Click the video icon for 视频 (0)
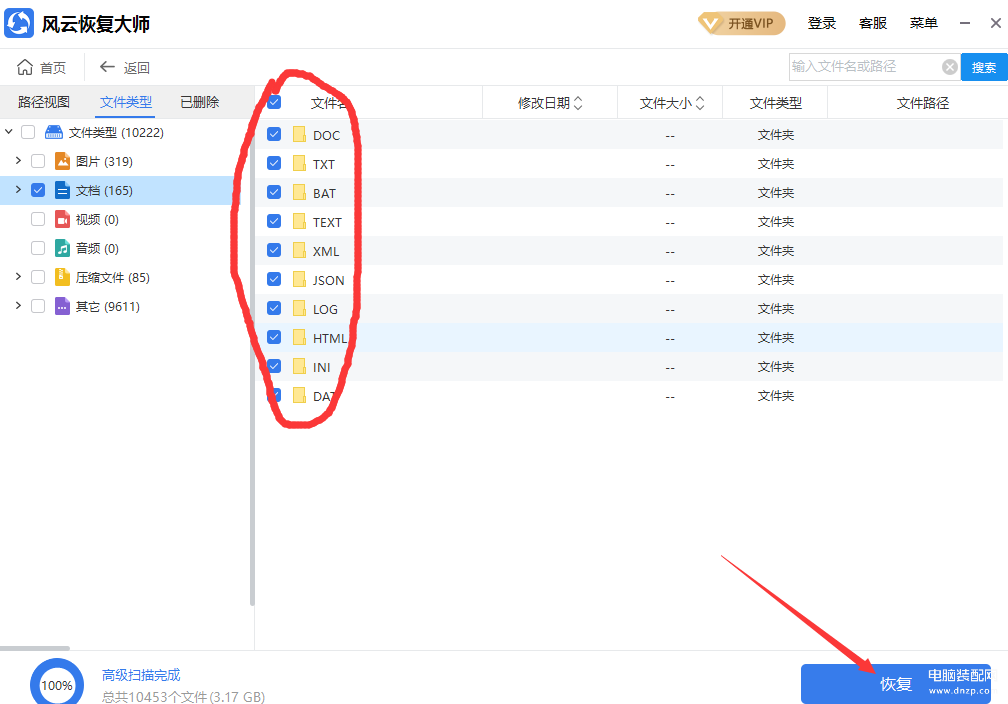 [62, 219]
